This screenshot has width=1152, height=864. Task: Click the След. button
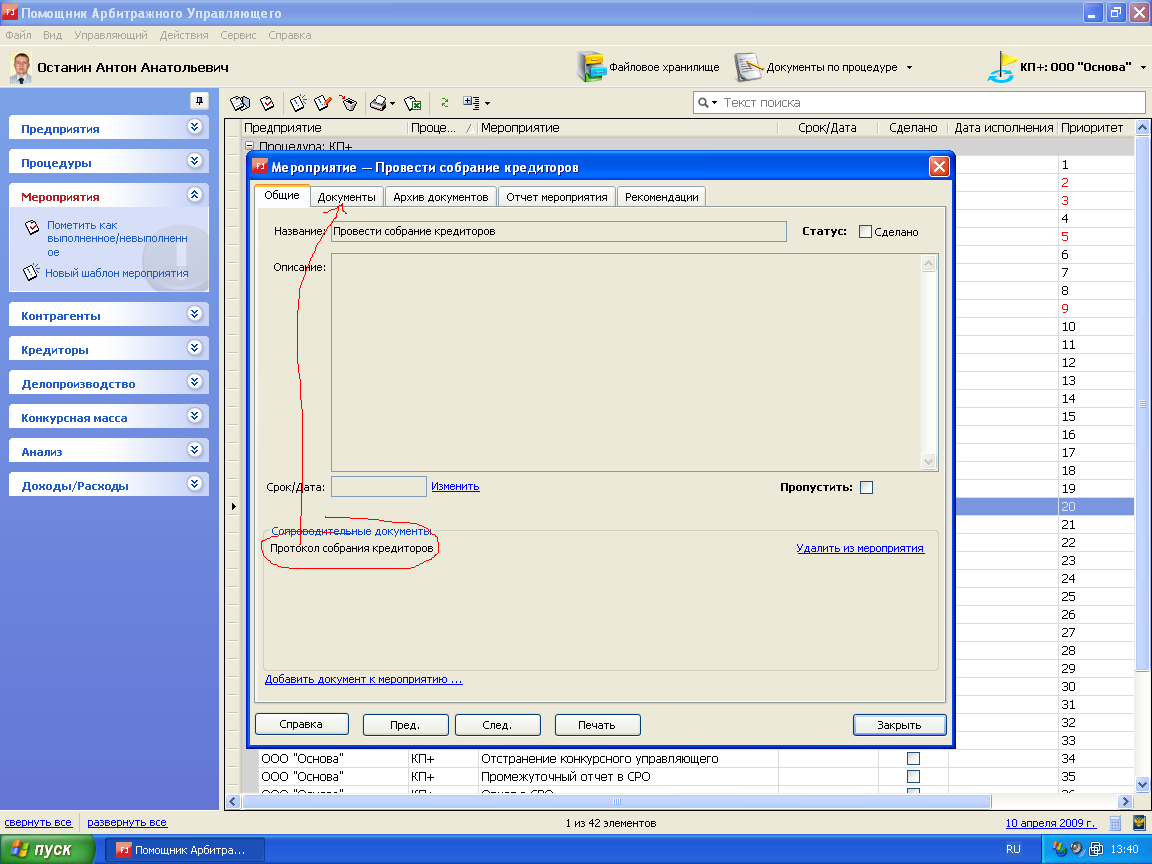point(497,725)
